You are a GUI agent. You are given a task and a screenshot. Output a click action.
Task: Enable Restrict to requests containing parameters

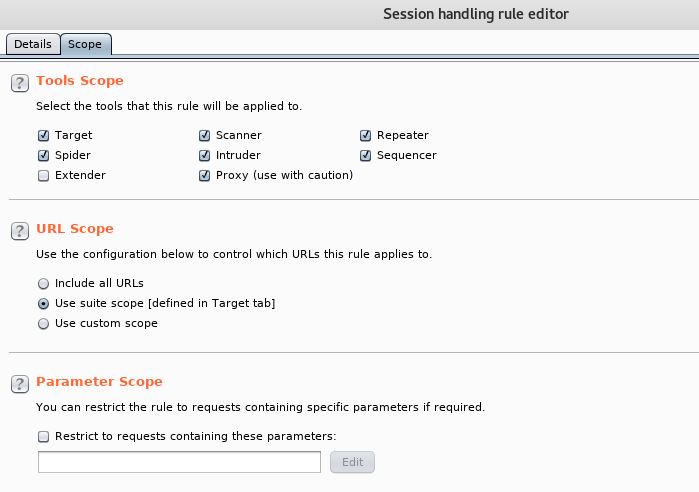43,436
